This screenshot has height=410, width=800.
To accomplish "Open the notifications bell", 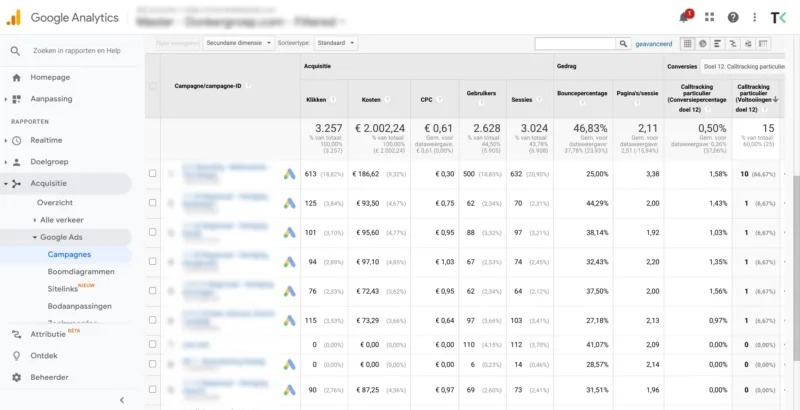I will (x=684, y=17).
